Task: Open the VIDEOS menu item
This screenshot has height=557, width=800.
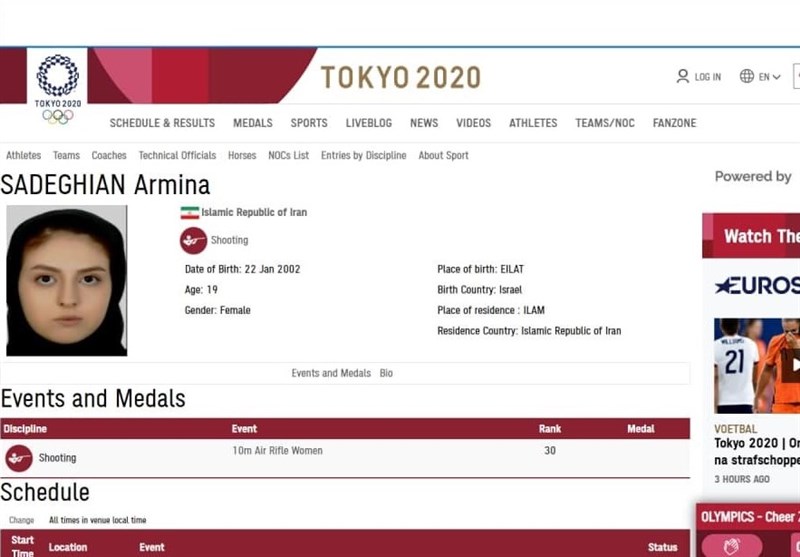Action: click(x=473, y=123)
